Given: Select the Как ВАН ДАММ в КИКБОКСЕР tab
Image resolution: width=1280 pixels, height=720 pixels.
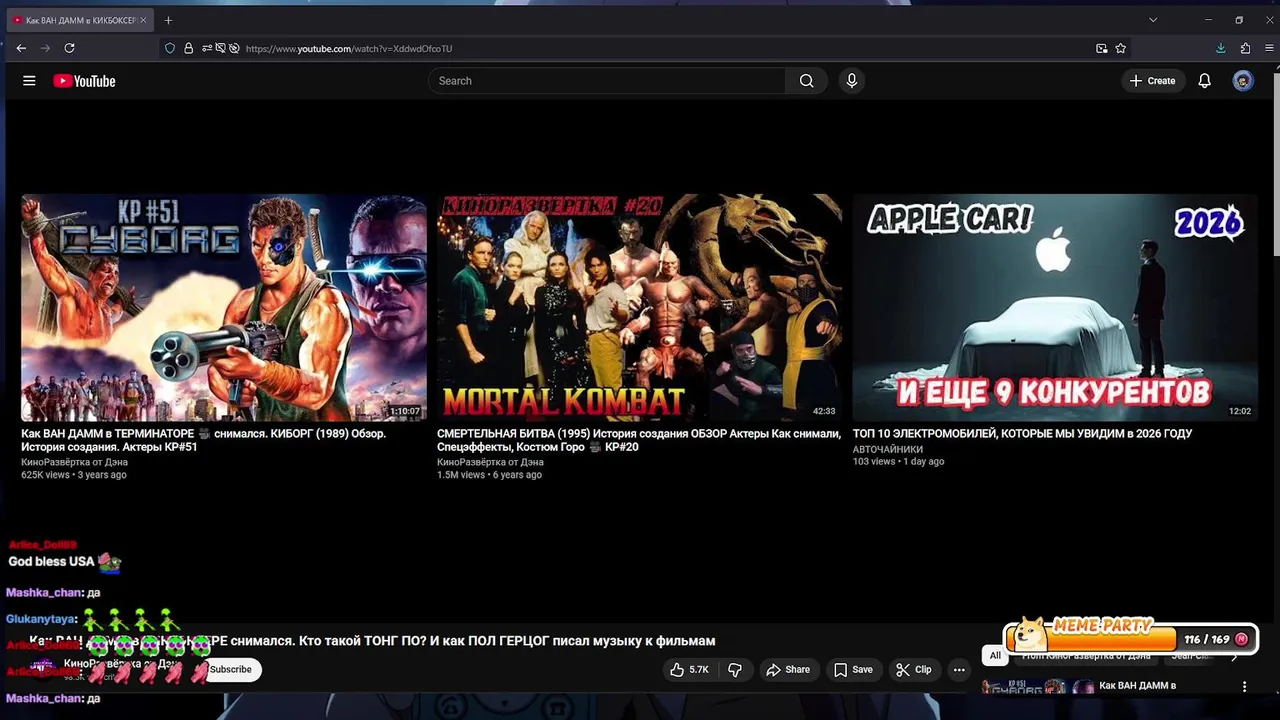Looking at the screenshot, I should [x=80, y=20].
